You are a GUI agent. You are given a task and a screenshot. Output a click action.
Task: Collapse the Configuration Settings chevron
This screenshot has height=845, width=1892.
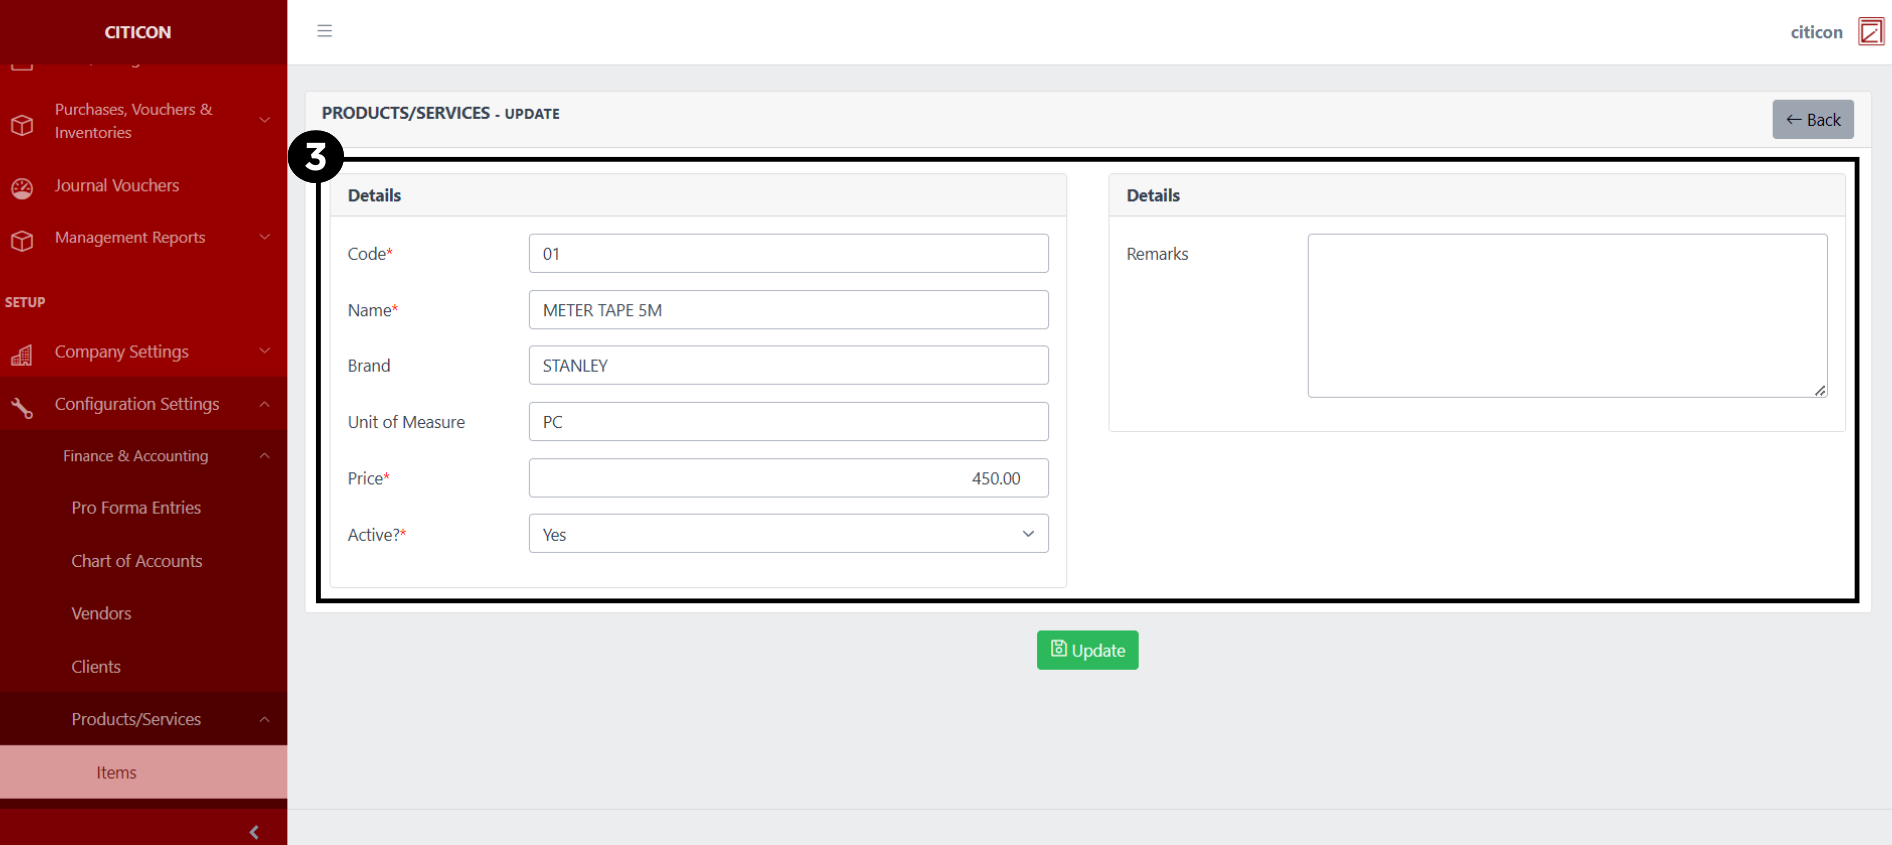(x=265, y=404)
